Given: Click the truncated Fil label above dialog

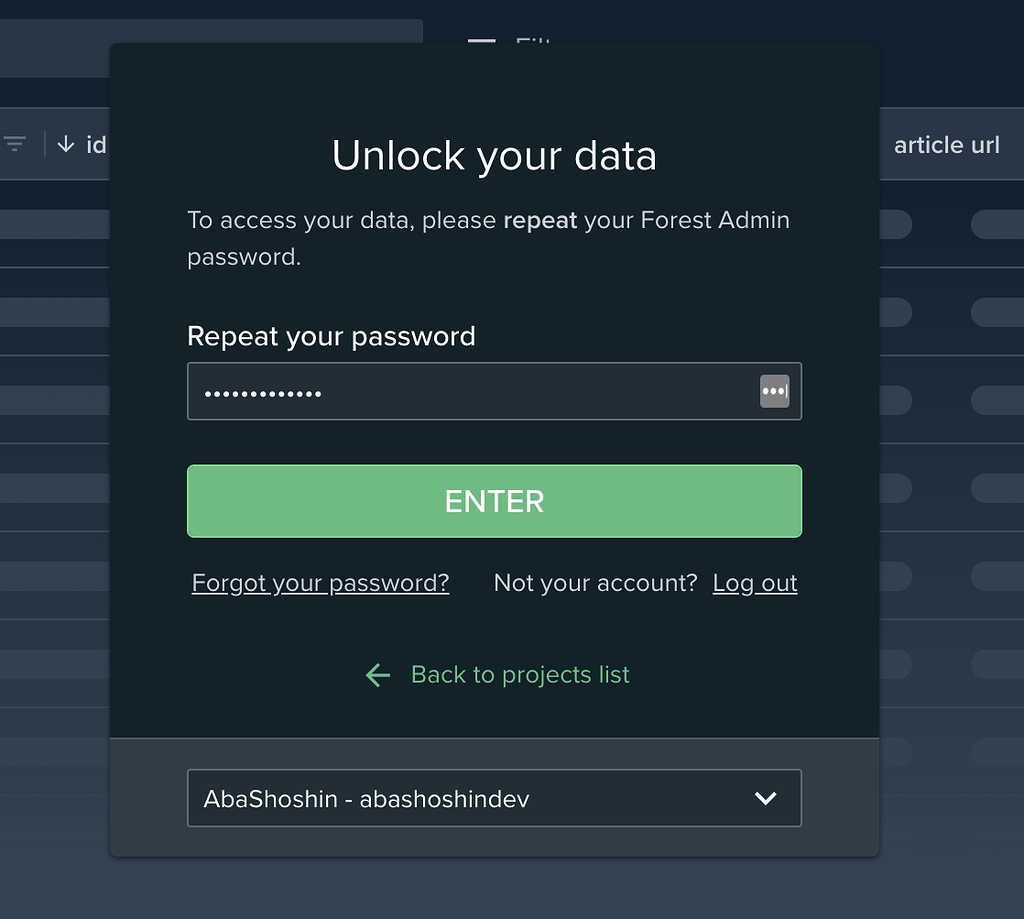Looking at the screenshot, I should tap(533, 41).
